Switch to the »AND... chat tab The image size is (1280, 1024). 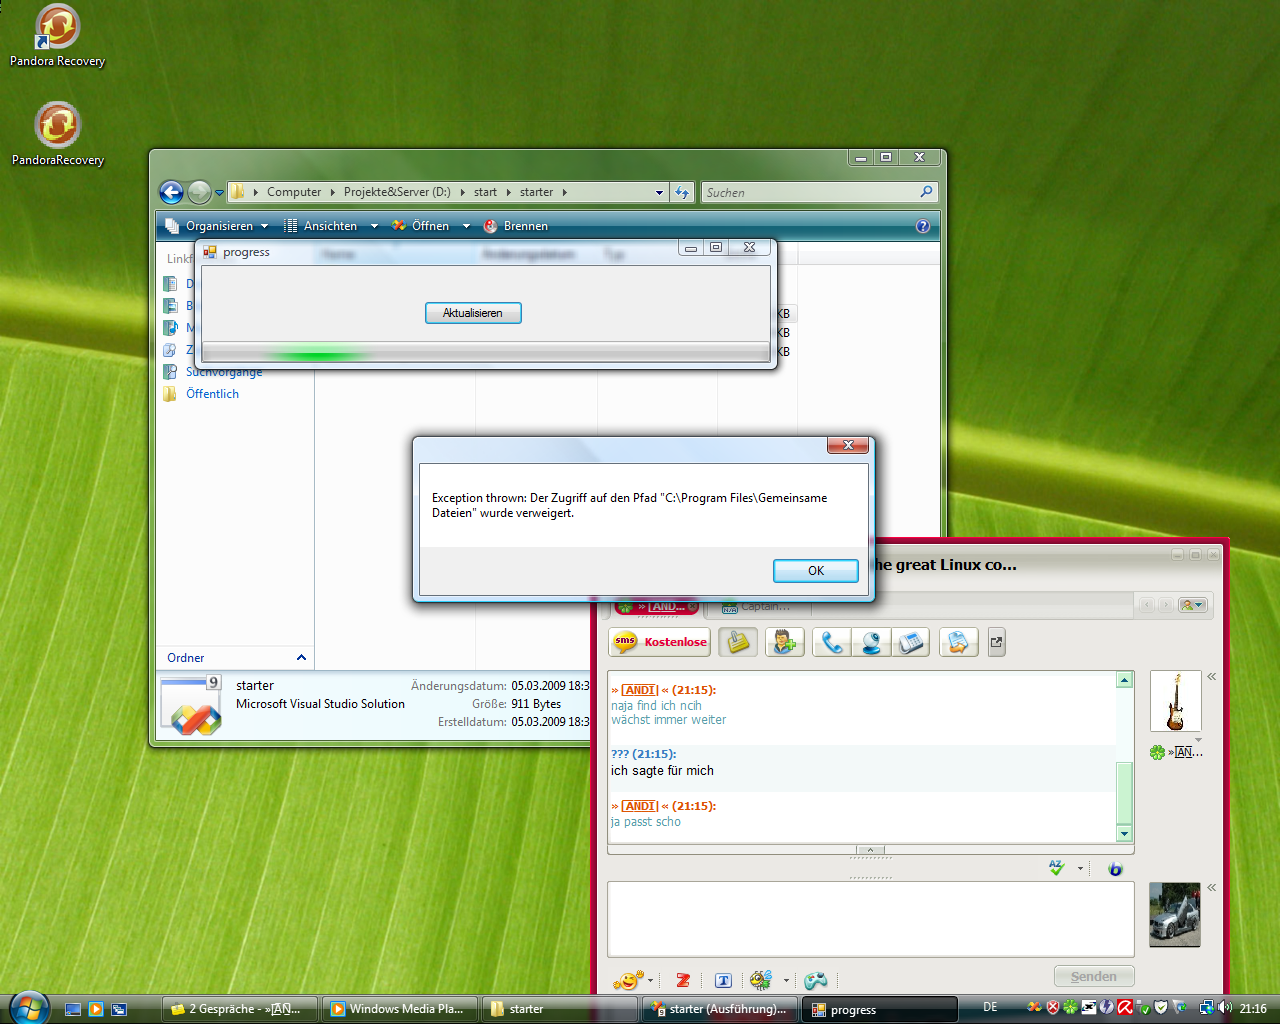tap(656, 606)
